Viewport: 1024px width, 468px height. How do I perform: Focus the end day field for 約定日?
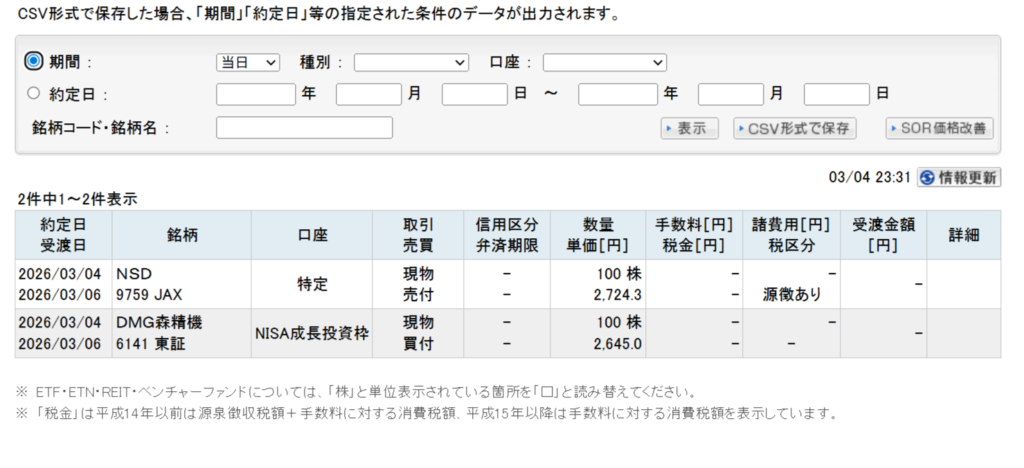click(x=837, y=95)
